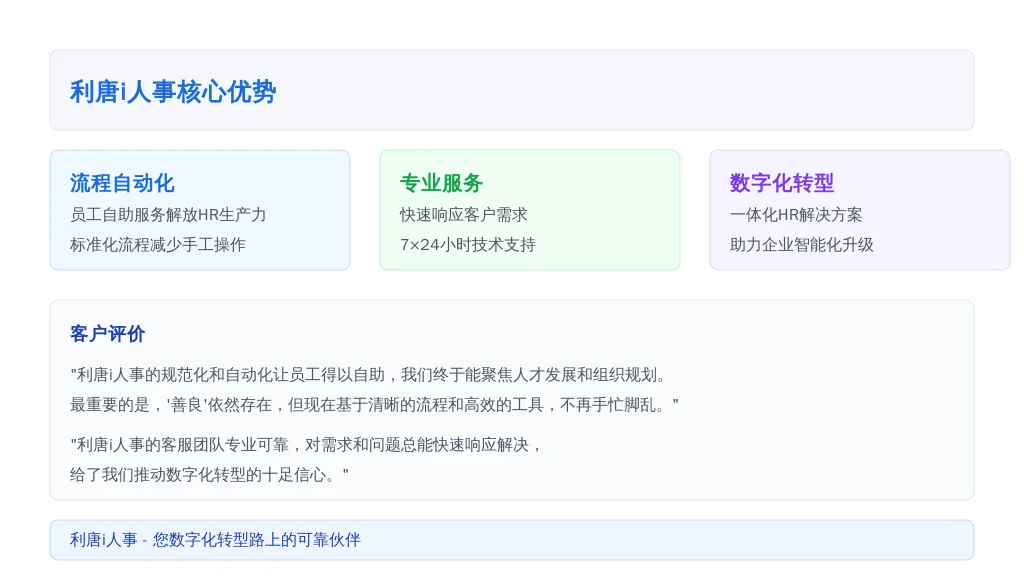
Task: Select 快速响应客户需求 text
Action: point(464,215)
